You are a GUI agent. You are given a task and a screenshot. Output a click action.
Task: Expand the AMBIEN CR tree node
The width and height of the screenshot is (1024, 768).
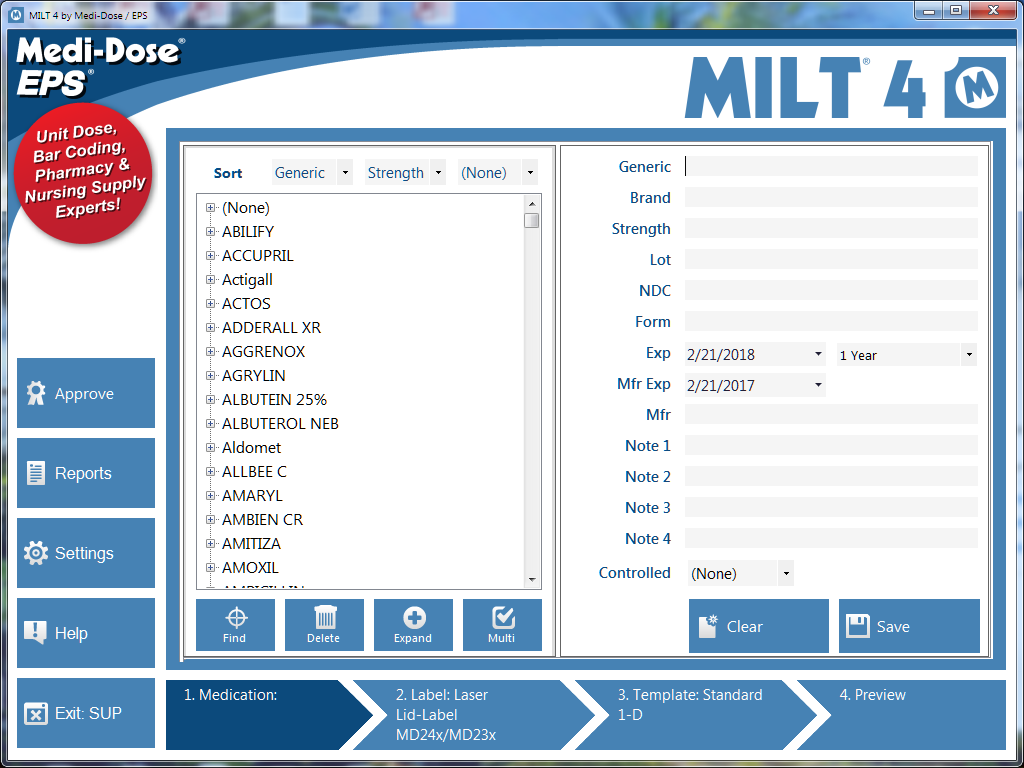click(x=210, y=520)
